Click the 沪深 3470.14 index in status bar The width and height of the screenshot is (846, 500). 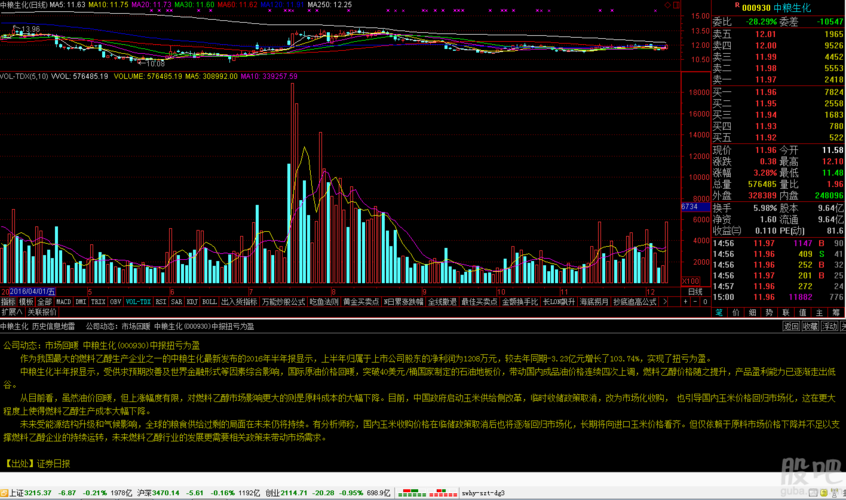click(158, 493)
